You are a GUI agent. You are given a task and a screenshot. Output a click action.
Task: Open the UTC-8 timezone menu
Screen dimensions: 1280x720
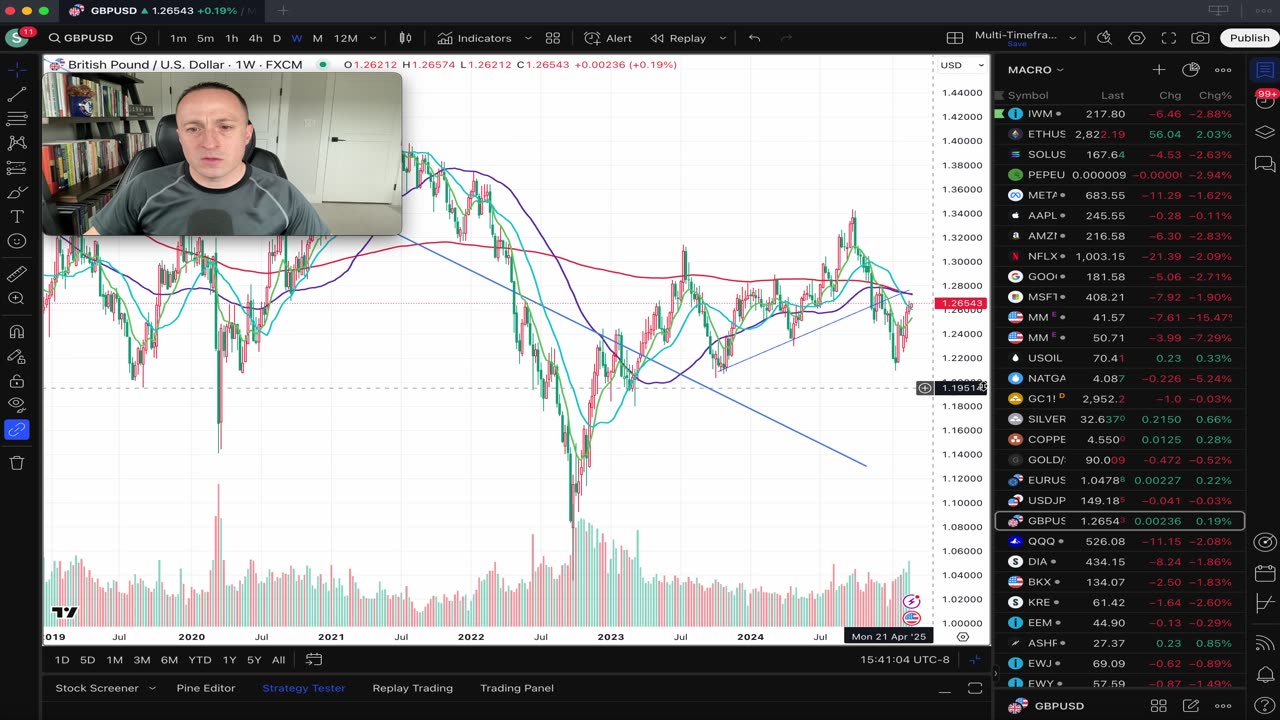pos(905,659)
